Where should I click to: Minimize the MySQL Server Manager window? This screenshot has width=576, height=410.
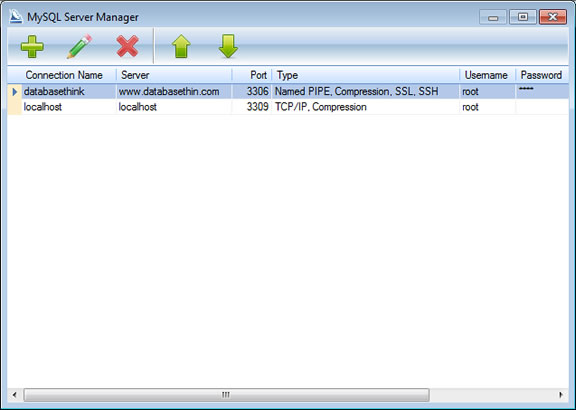click(x=493, y=17)
